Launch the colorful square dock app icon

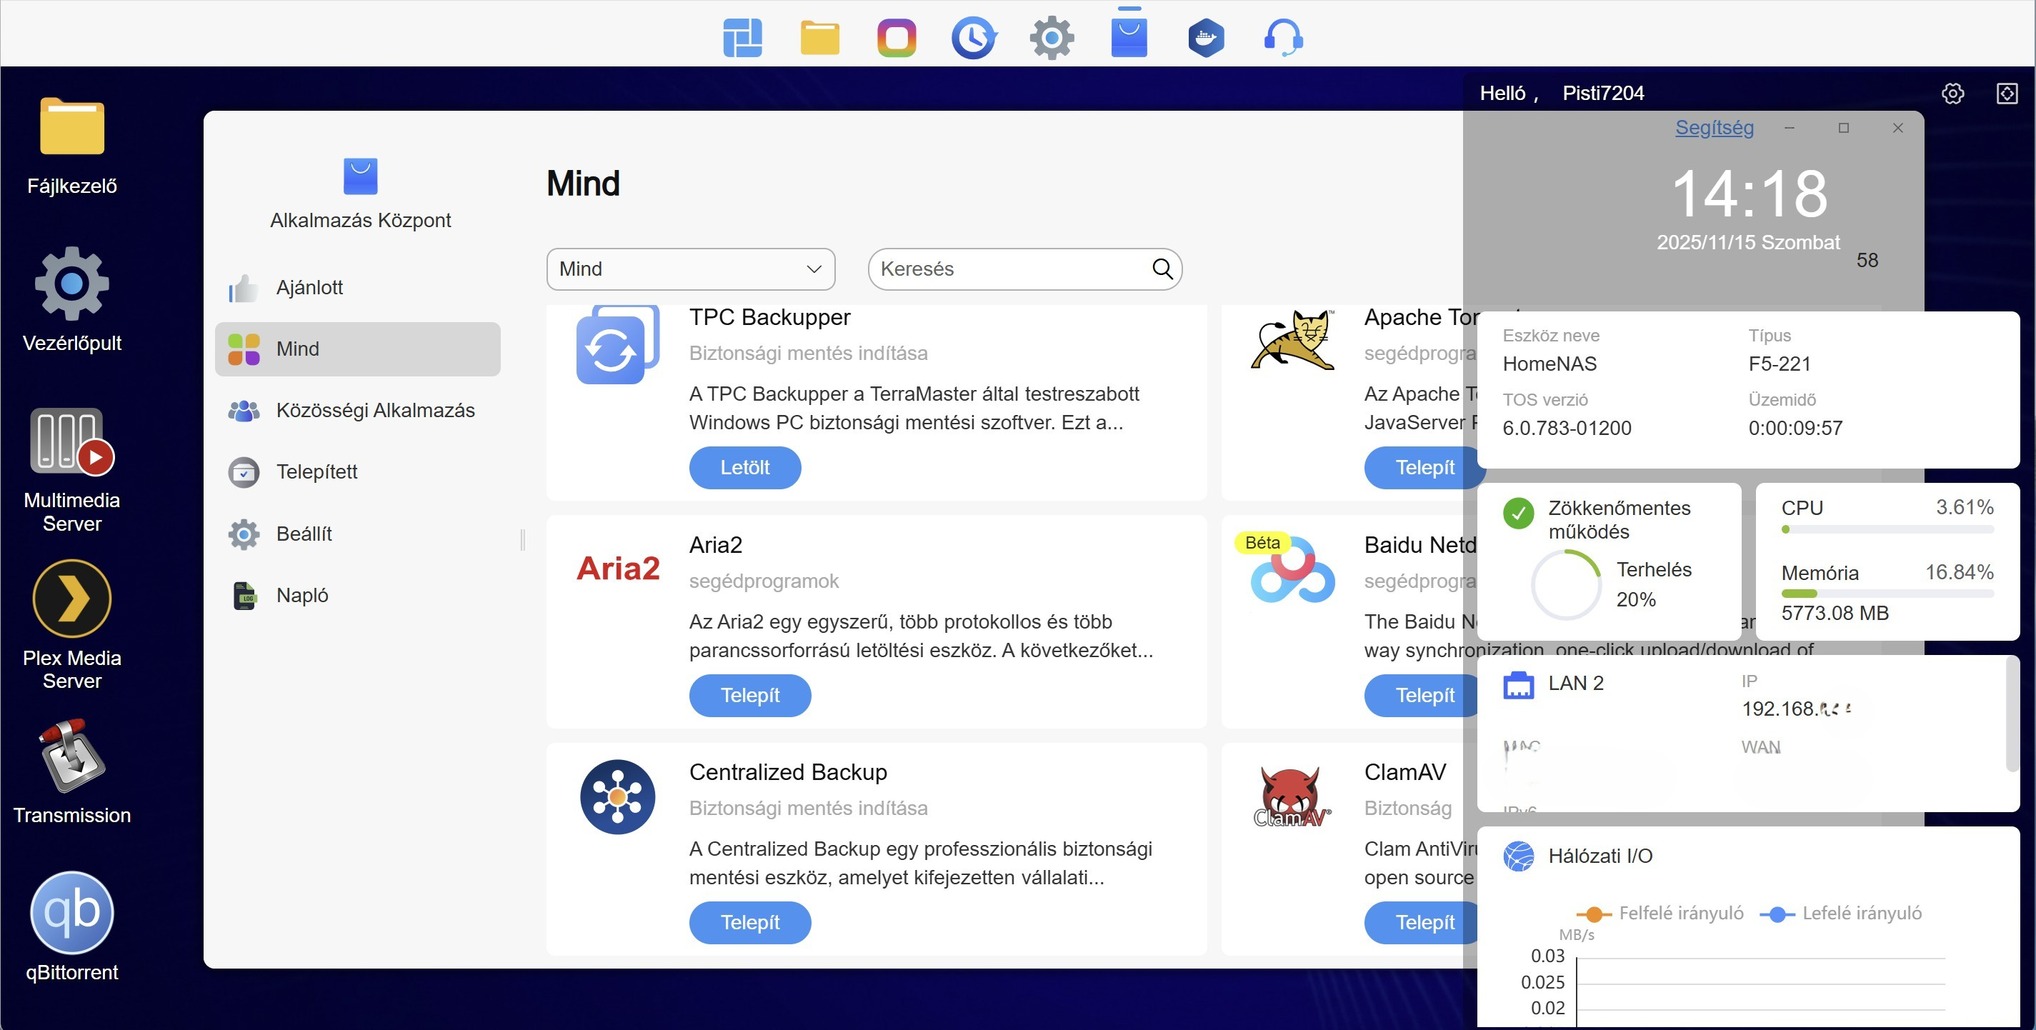click(x=897, y=38)
